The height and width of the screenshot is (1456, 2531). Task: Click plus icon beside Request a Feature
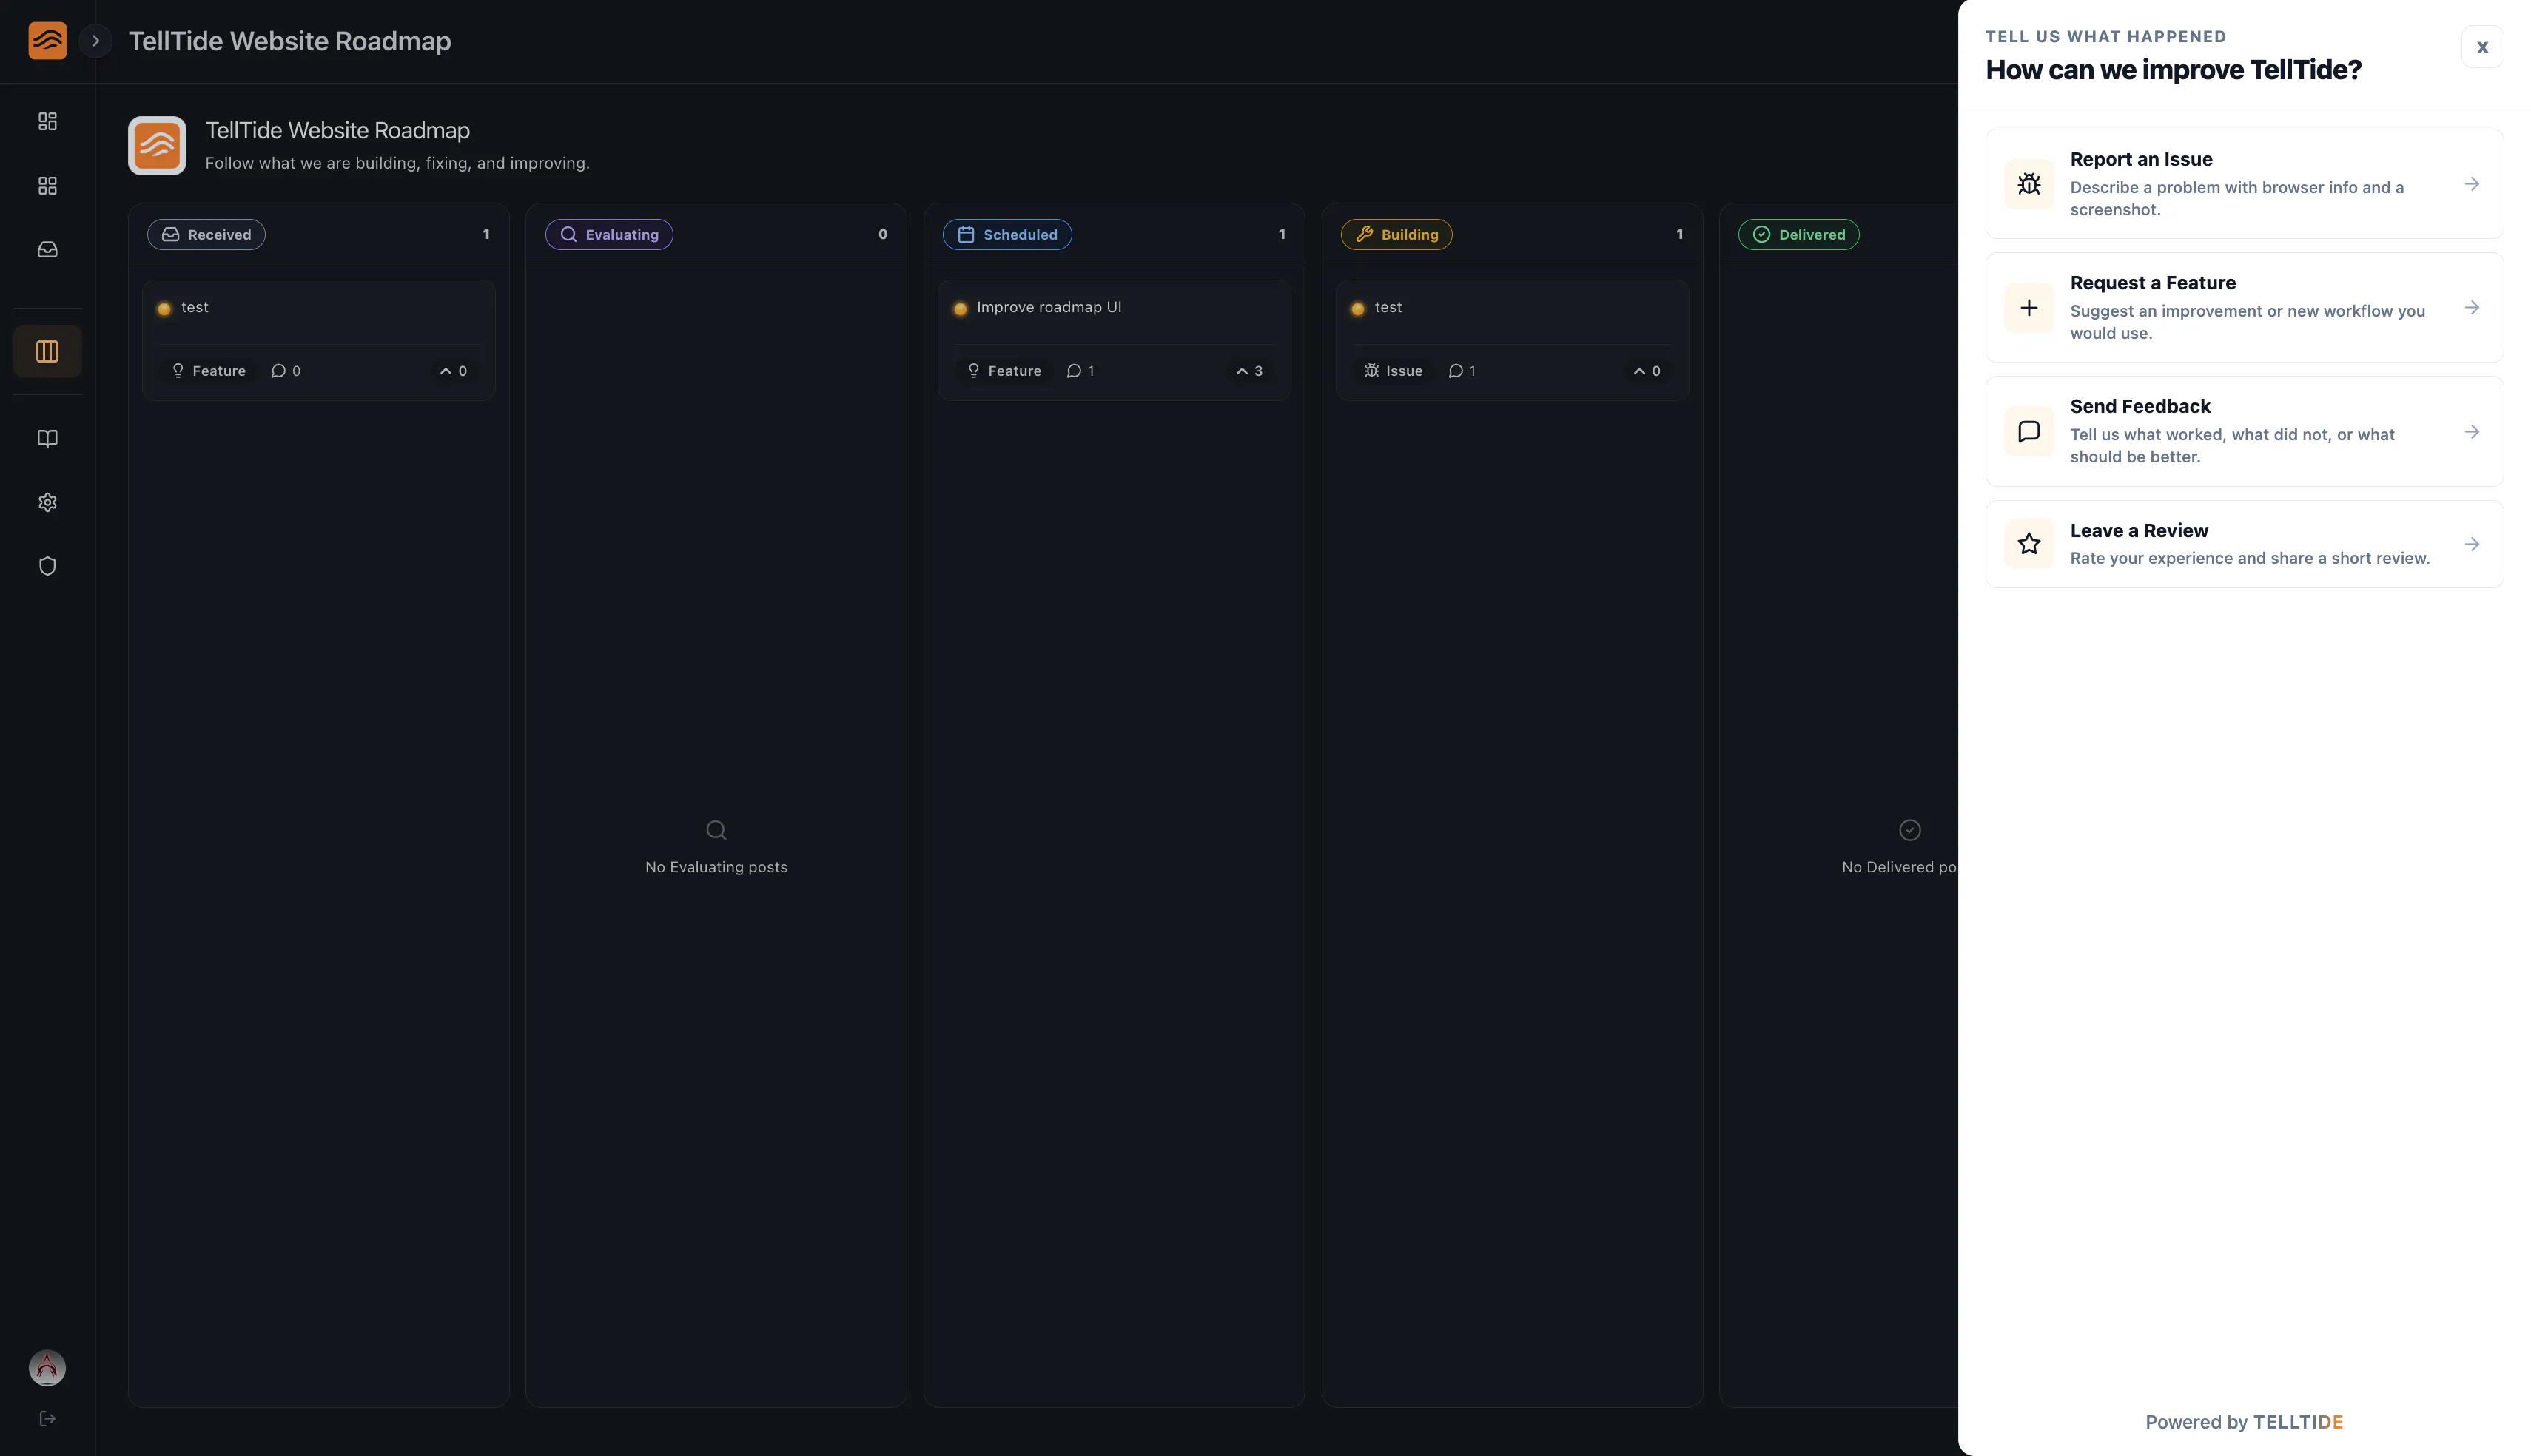point(2029,307)
